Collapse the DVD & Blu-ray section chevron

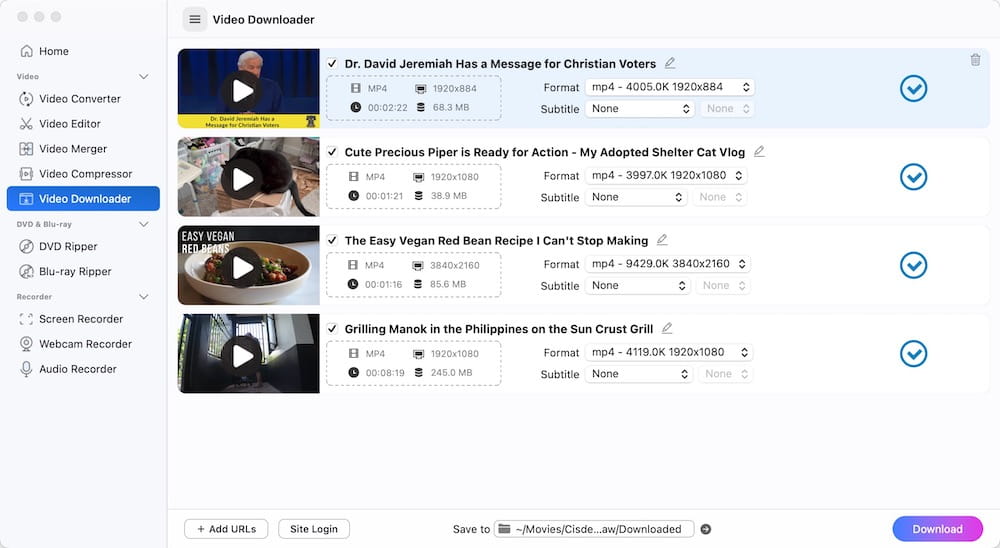pyautogui.click(x=143, y=225)
